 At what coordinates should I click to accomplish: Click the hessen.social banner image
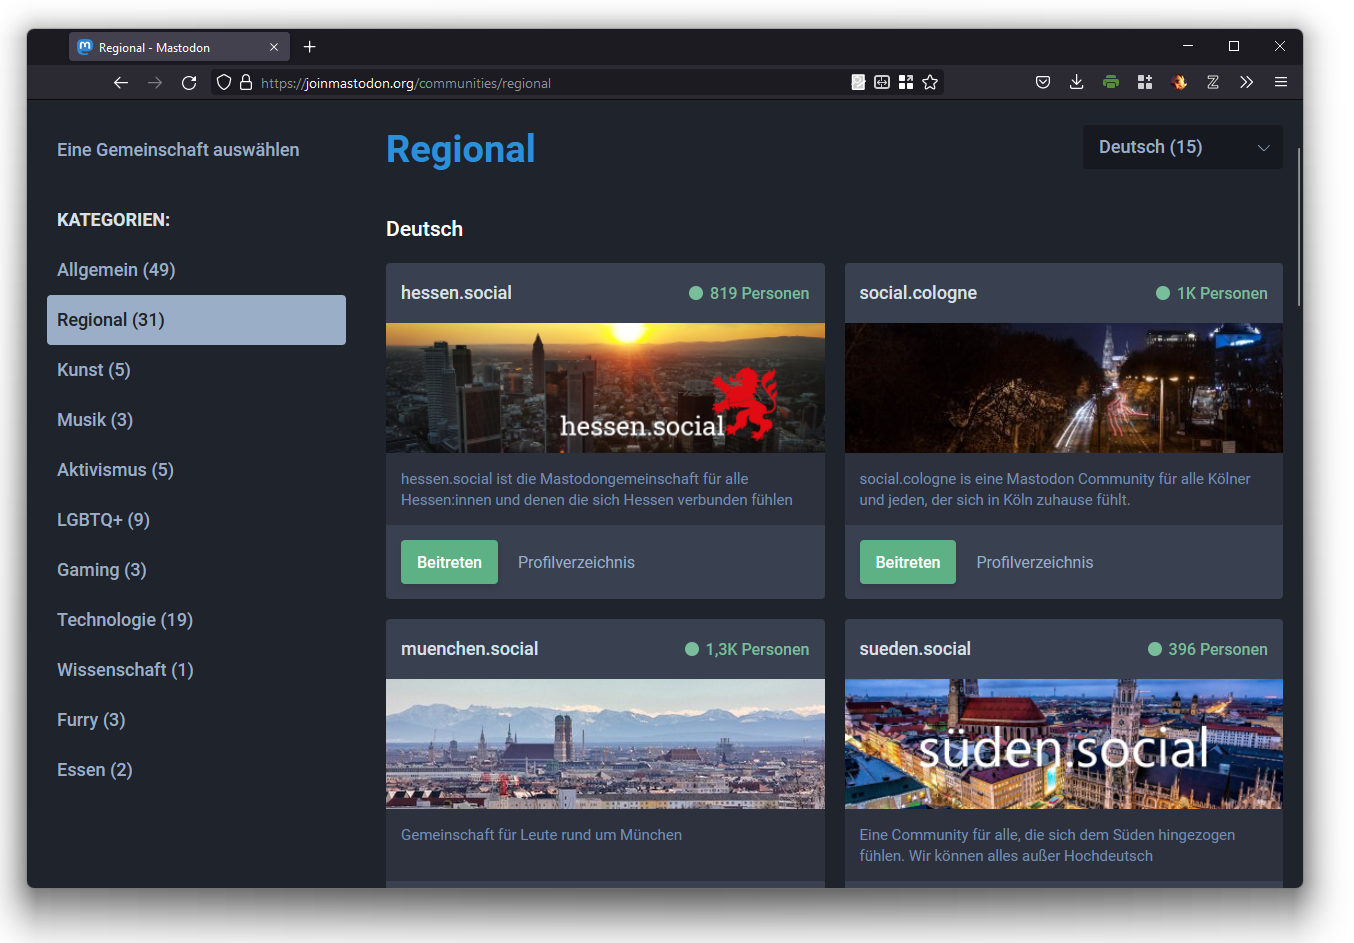[605, 388]
